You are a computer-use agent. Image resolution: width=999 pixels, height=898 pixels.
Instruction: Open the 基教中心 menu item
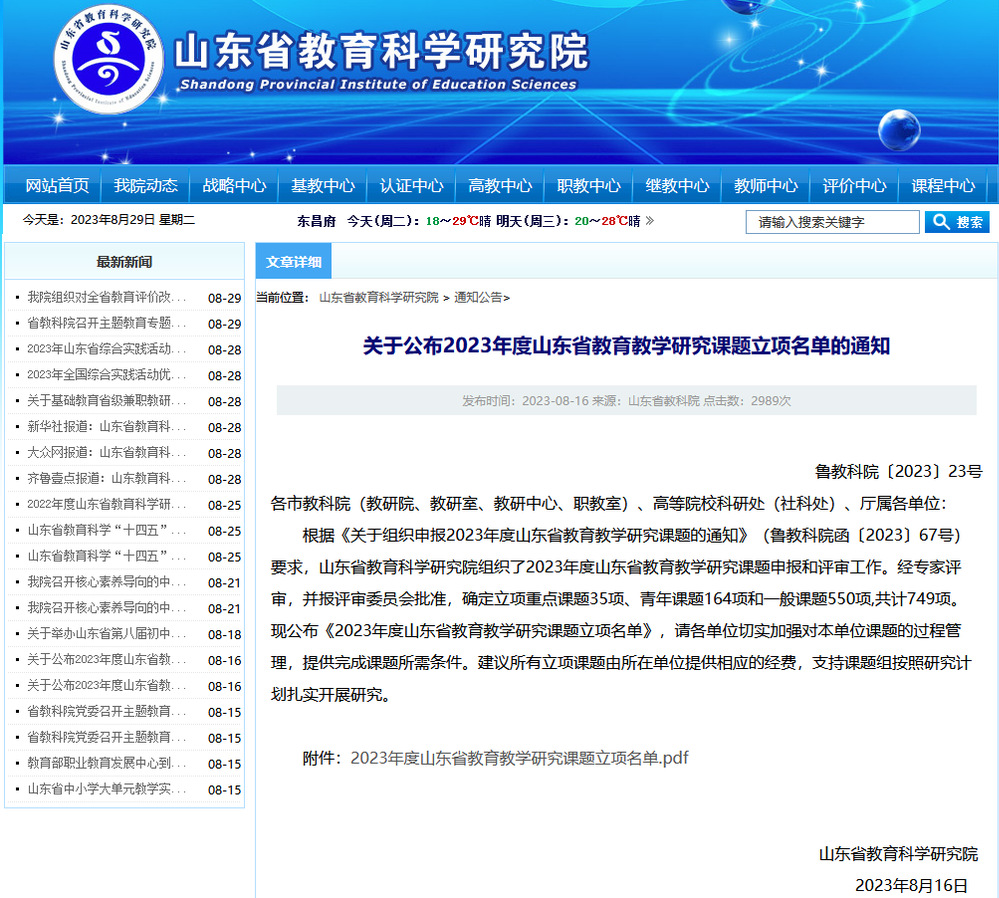click(x=323, y=185)
